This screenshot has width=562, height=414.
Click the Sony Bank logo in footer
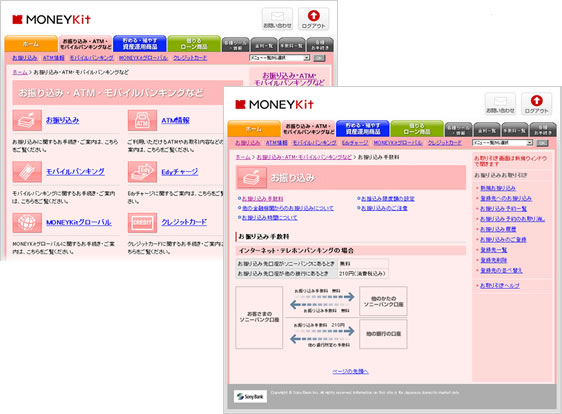point(251,396)
